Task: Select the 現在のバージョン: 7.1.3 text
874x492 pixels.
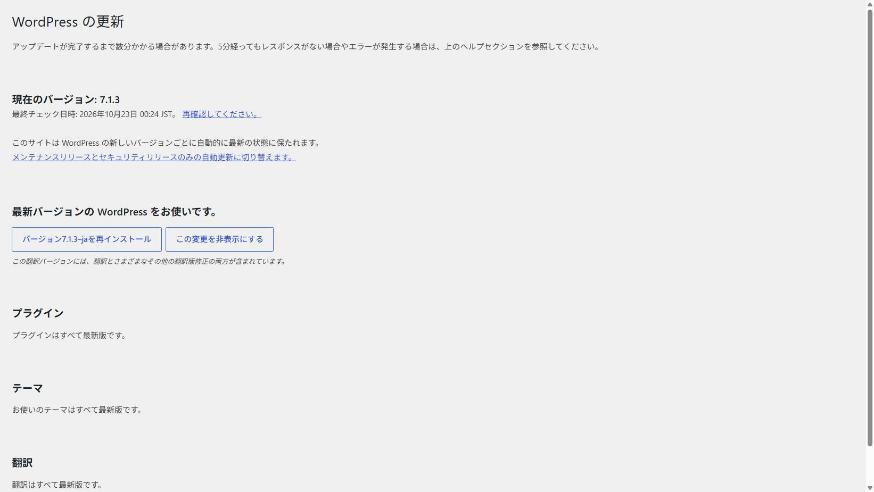Action: click(x=66, y=99)
